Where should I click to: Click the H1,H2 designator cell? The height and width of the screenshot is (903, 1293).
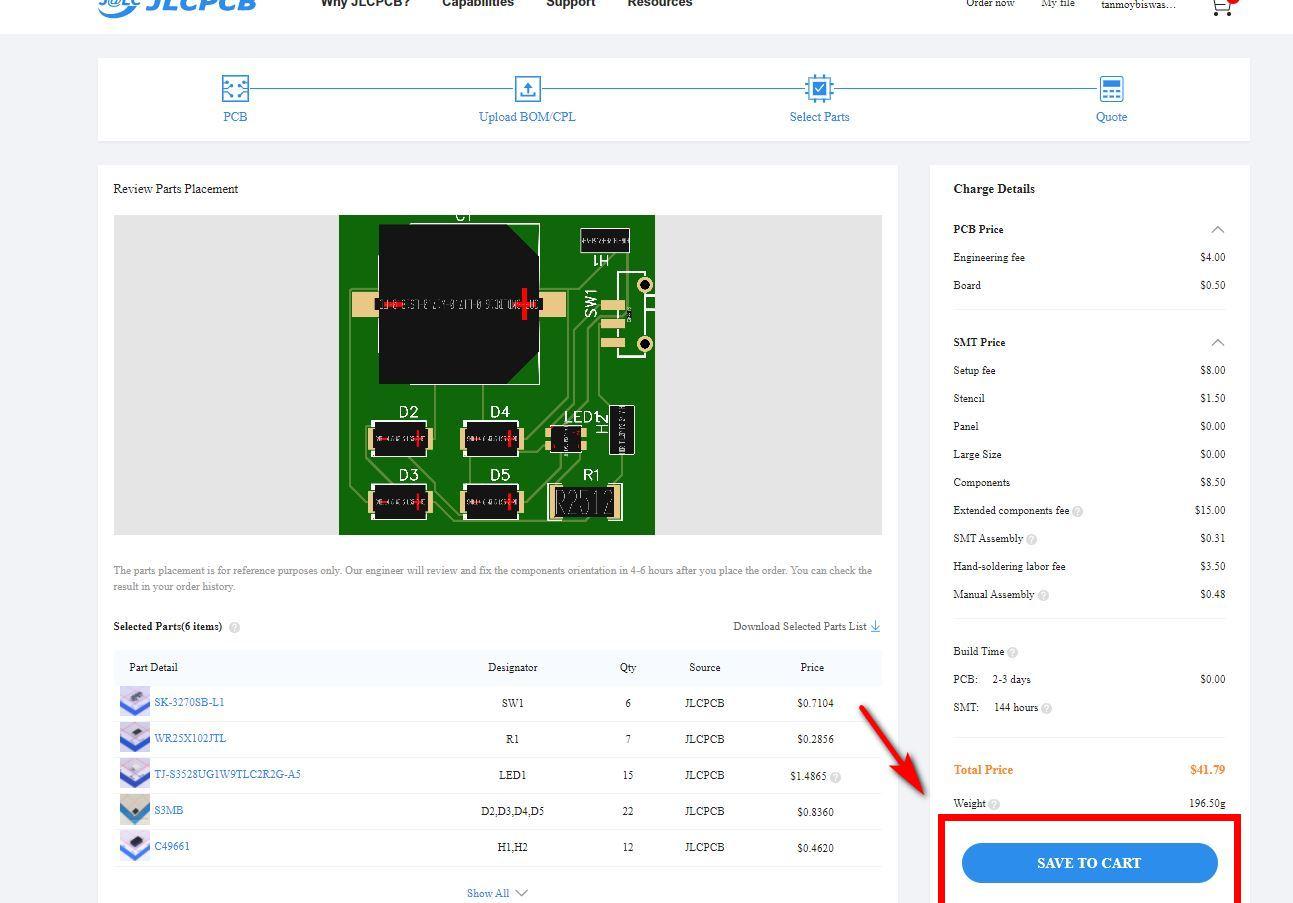[512, 847]
